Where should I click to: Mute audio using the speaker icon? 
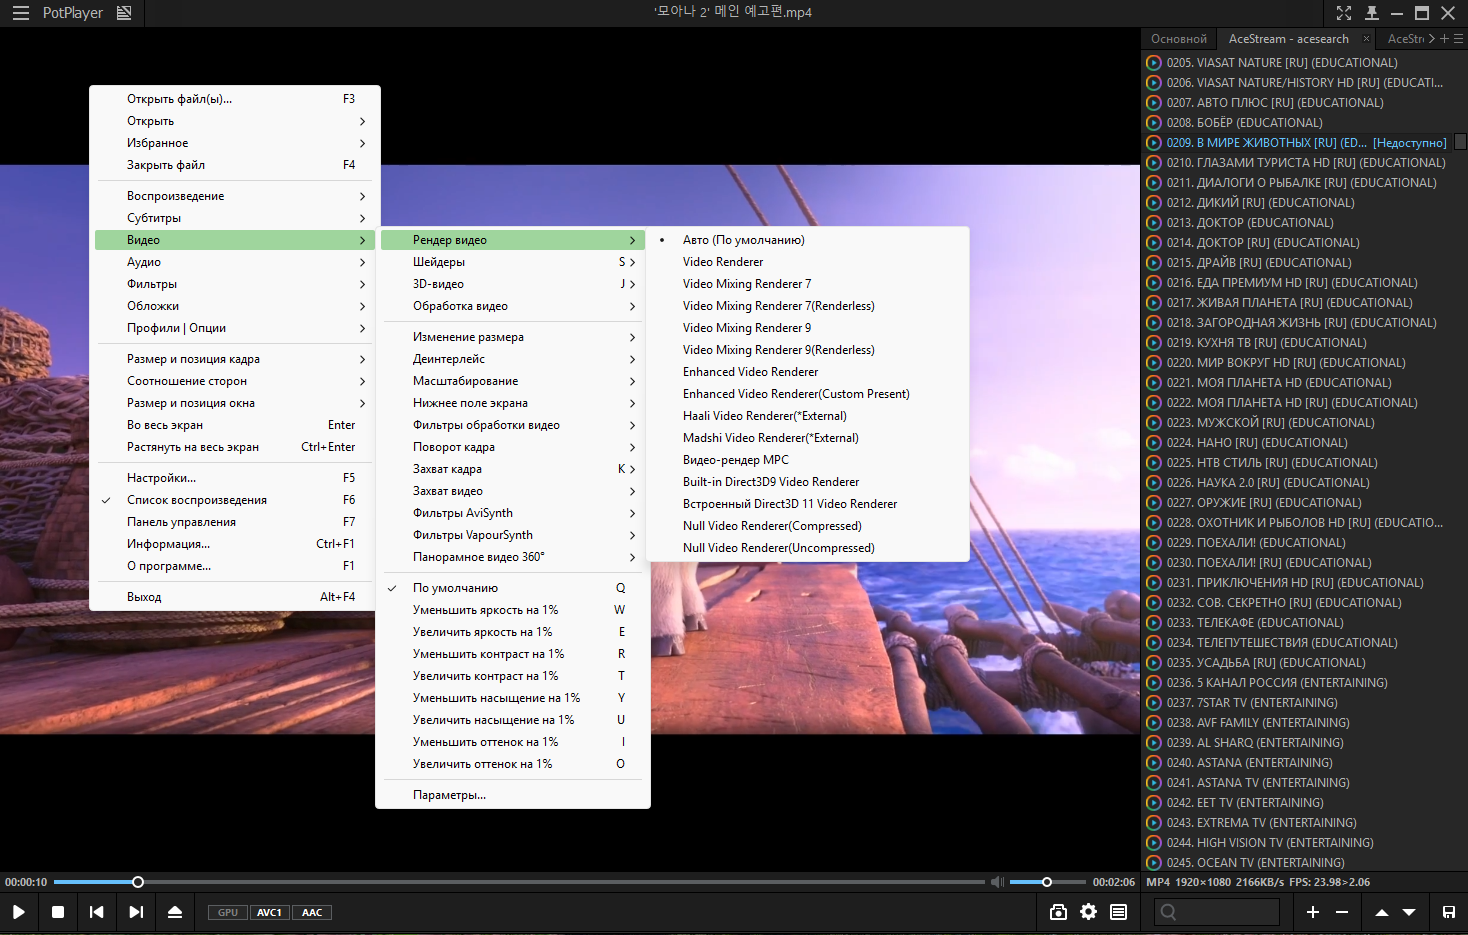pyautogui.click(x=997, y=882)
